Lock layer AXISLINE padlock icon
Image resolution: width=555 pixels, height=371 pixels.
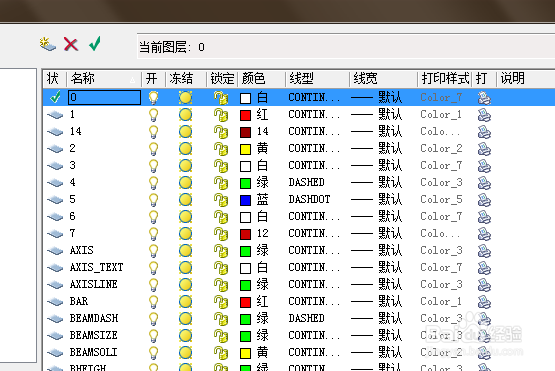tap(221, 285)
